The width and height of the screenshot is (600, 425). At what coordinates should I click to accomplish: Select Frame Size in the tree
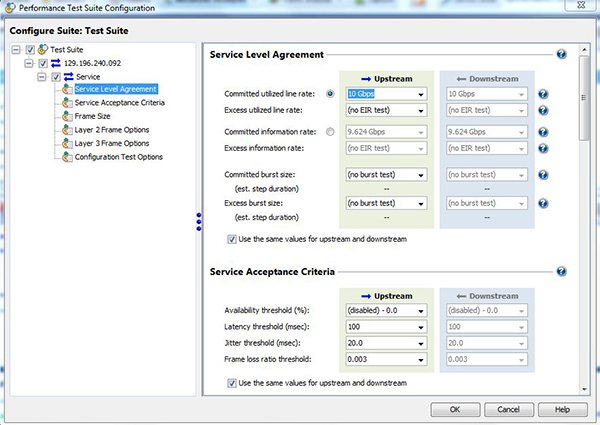(x=92, y=116)
